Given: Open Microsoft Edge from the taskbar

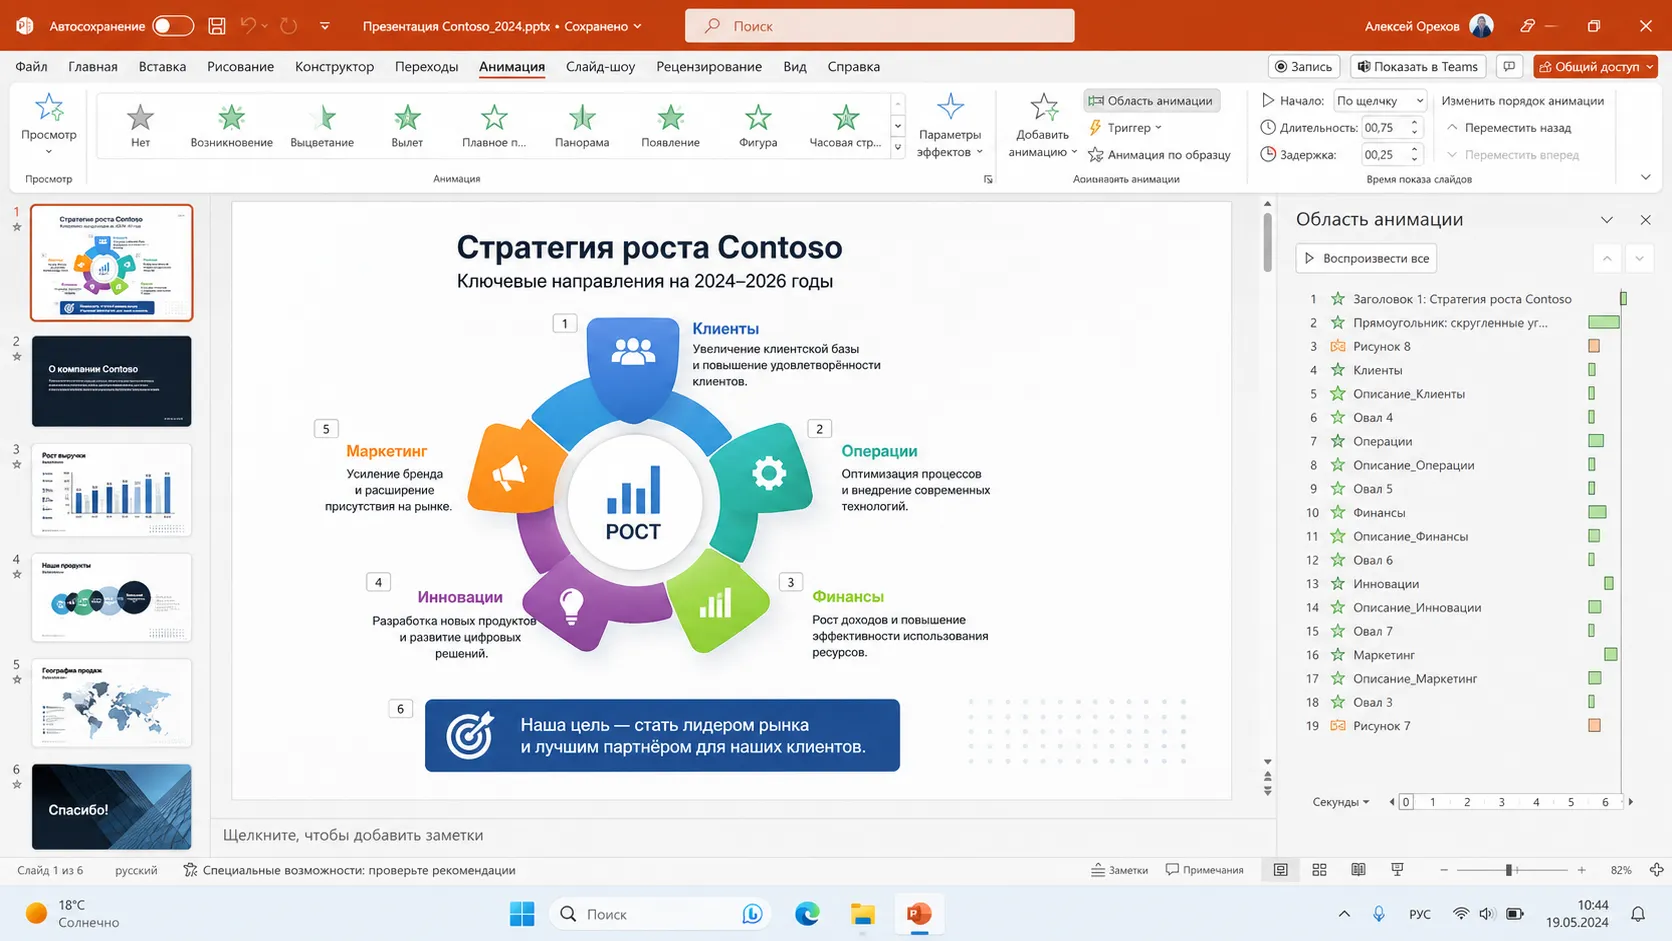Looking at the screenshot, I should (x=807, y=914).
